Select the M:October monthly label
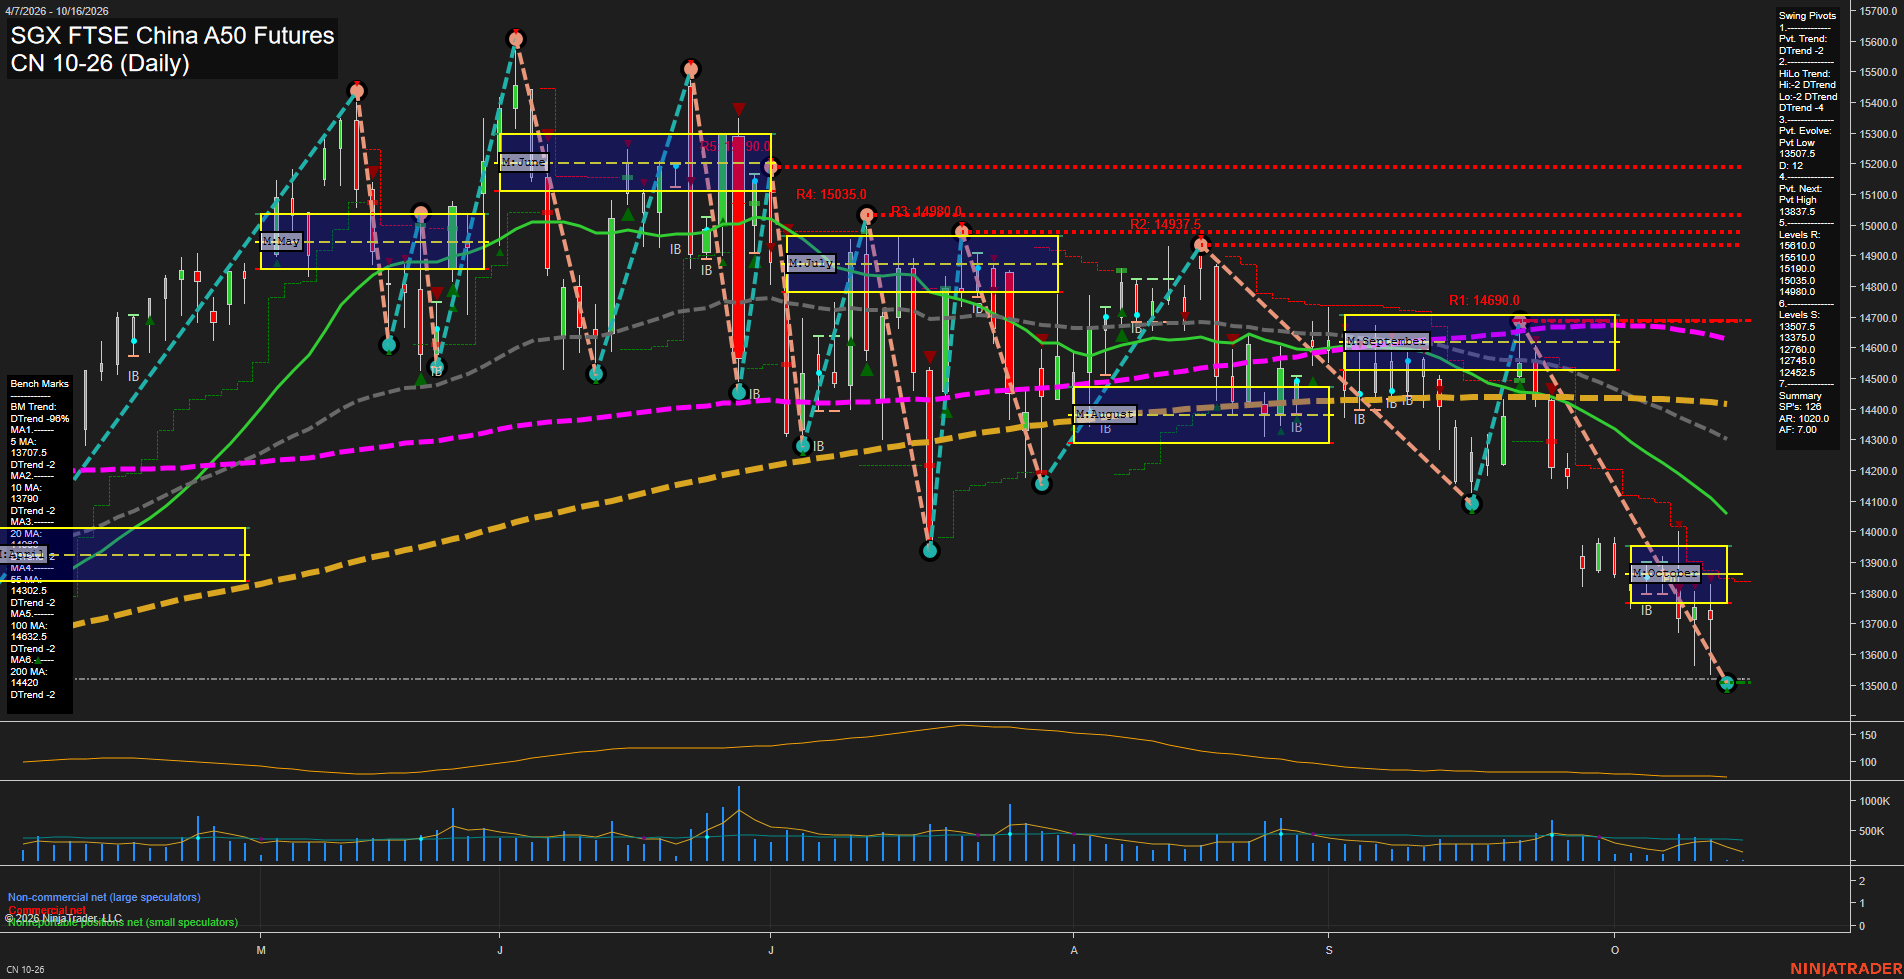The height and width of the screenshot is (979, 1904). tap(1665, 573)
